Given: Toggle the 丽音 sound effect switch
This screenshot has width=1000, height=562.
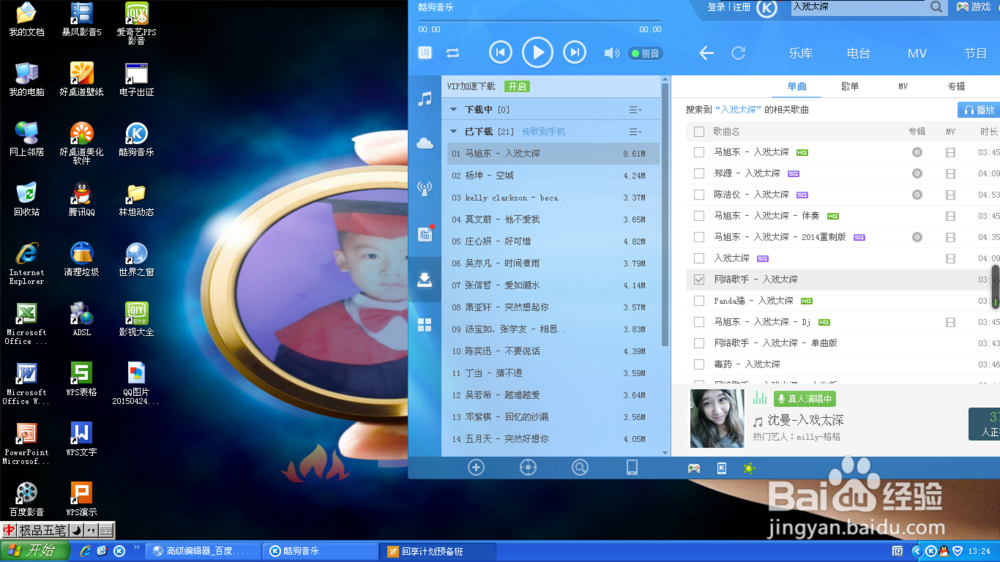Looking at the screenshot, I should pos(645,54).
